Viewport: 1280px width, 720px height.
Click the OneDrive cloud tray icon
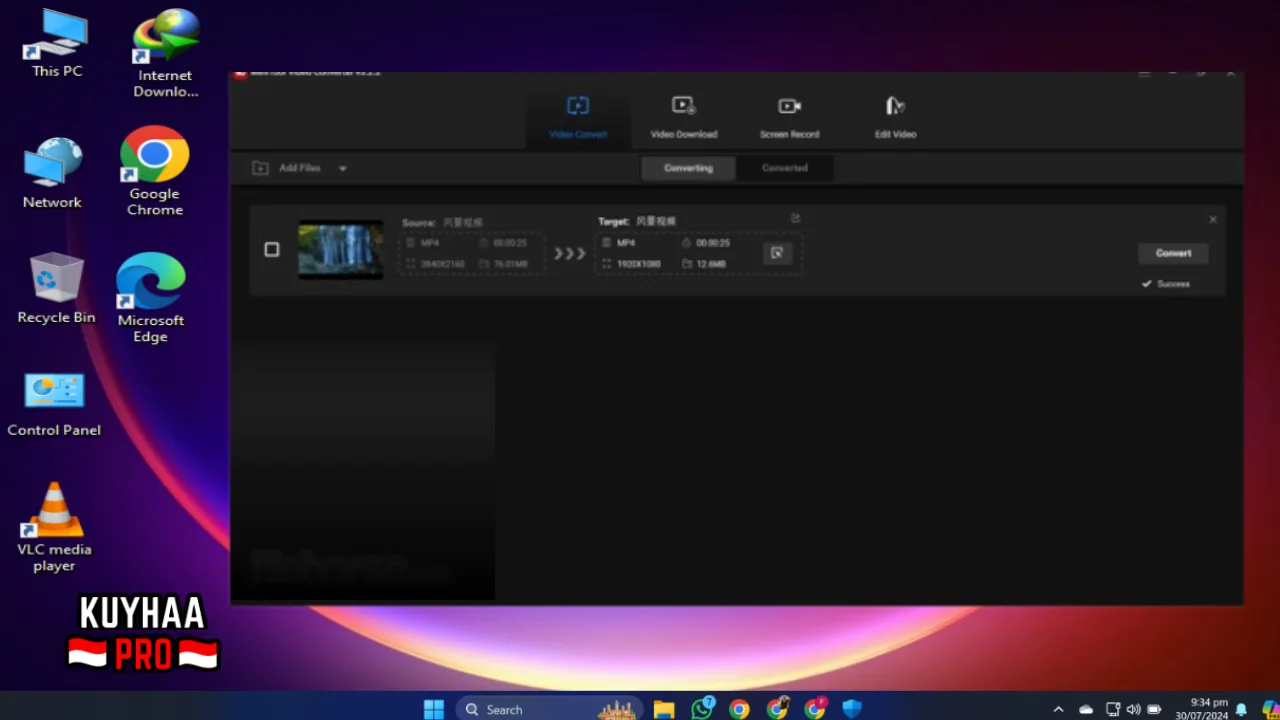tap(1086, 709)
